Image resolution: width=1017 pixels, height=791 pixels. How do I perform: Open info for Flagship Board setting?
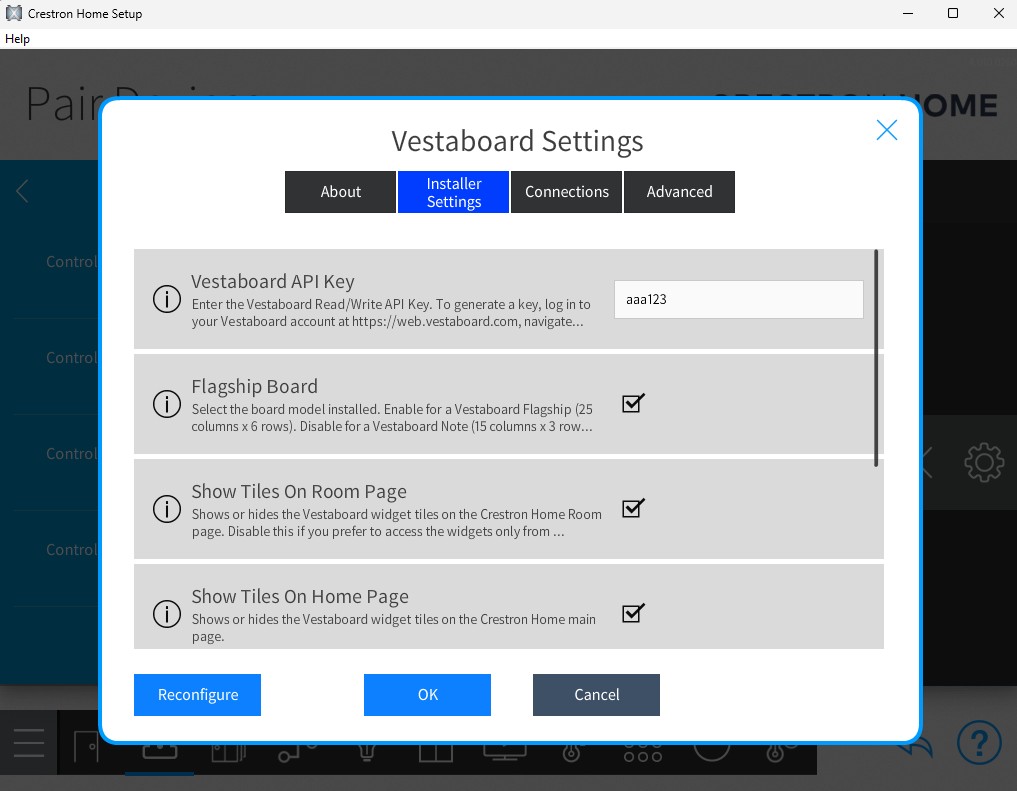click(x=167, y=404)
